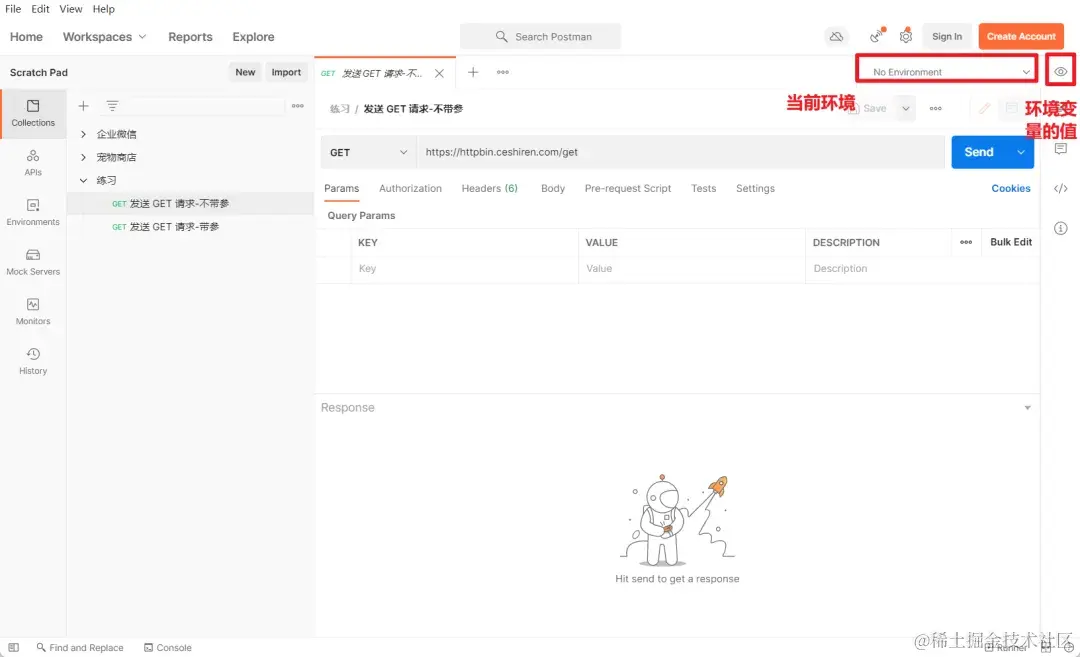Click Find and Replace in status bar
This screenshot has width=1080, height=657.
[80, 647]
